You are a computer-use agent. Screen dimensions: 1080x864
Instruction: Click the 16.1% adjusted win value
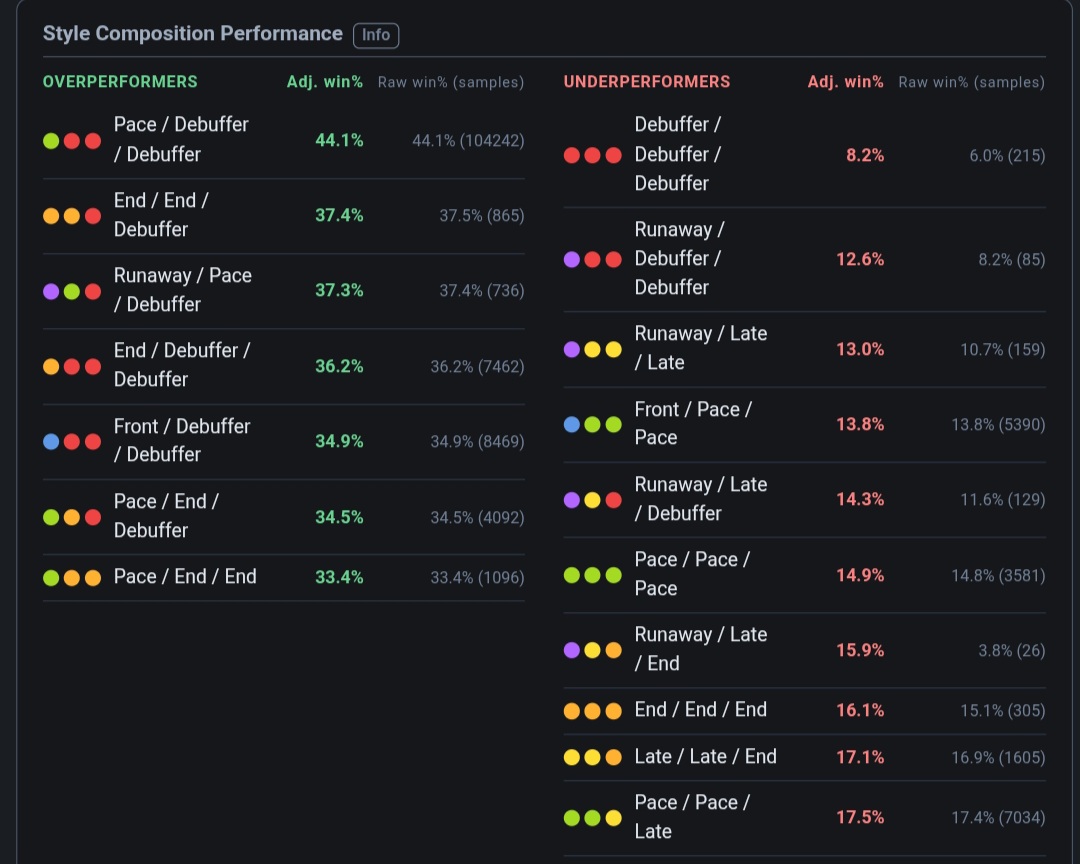[860, 710]
